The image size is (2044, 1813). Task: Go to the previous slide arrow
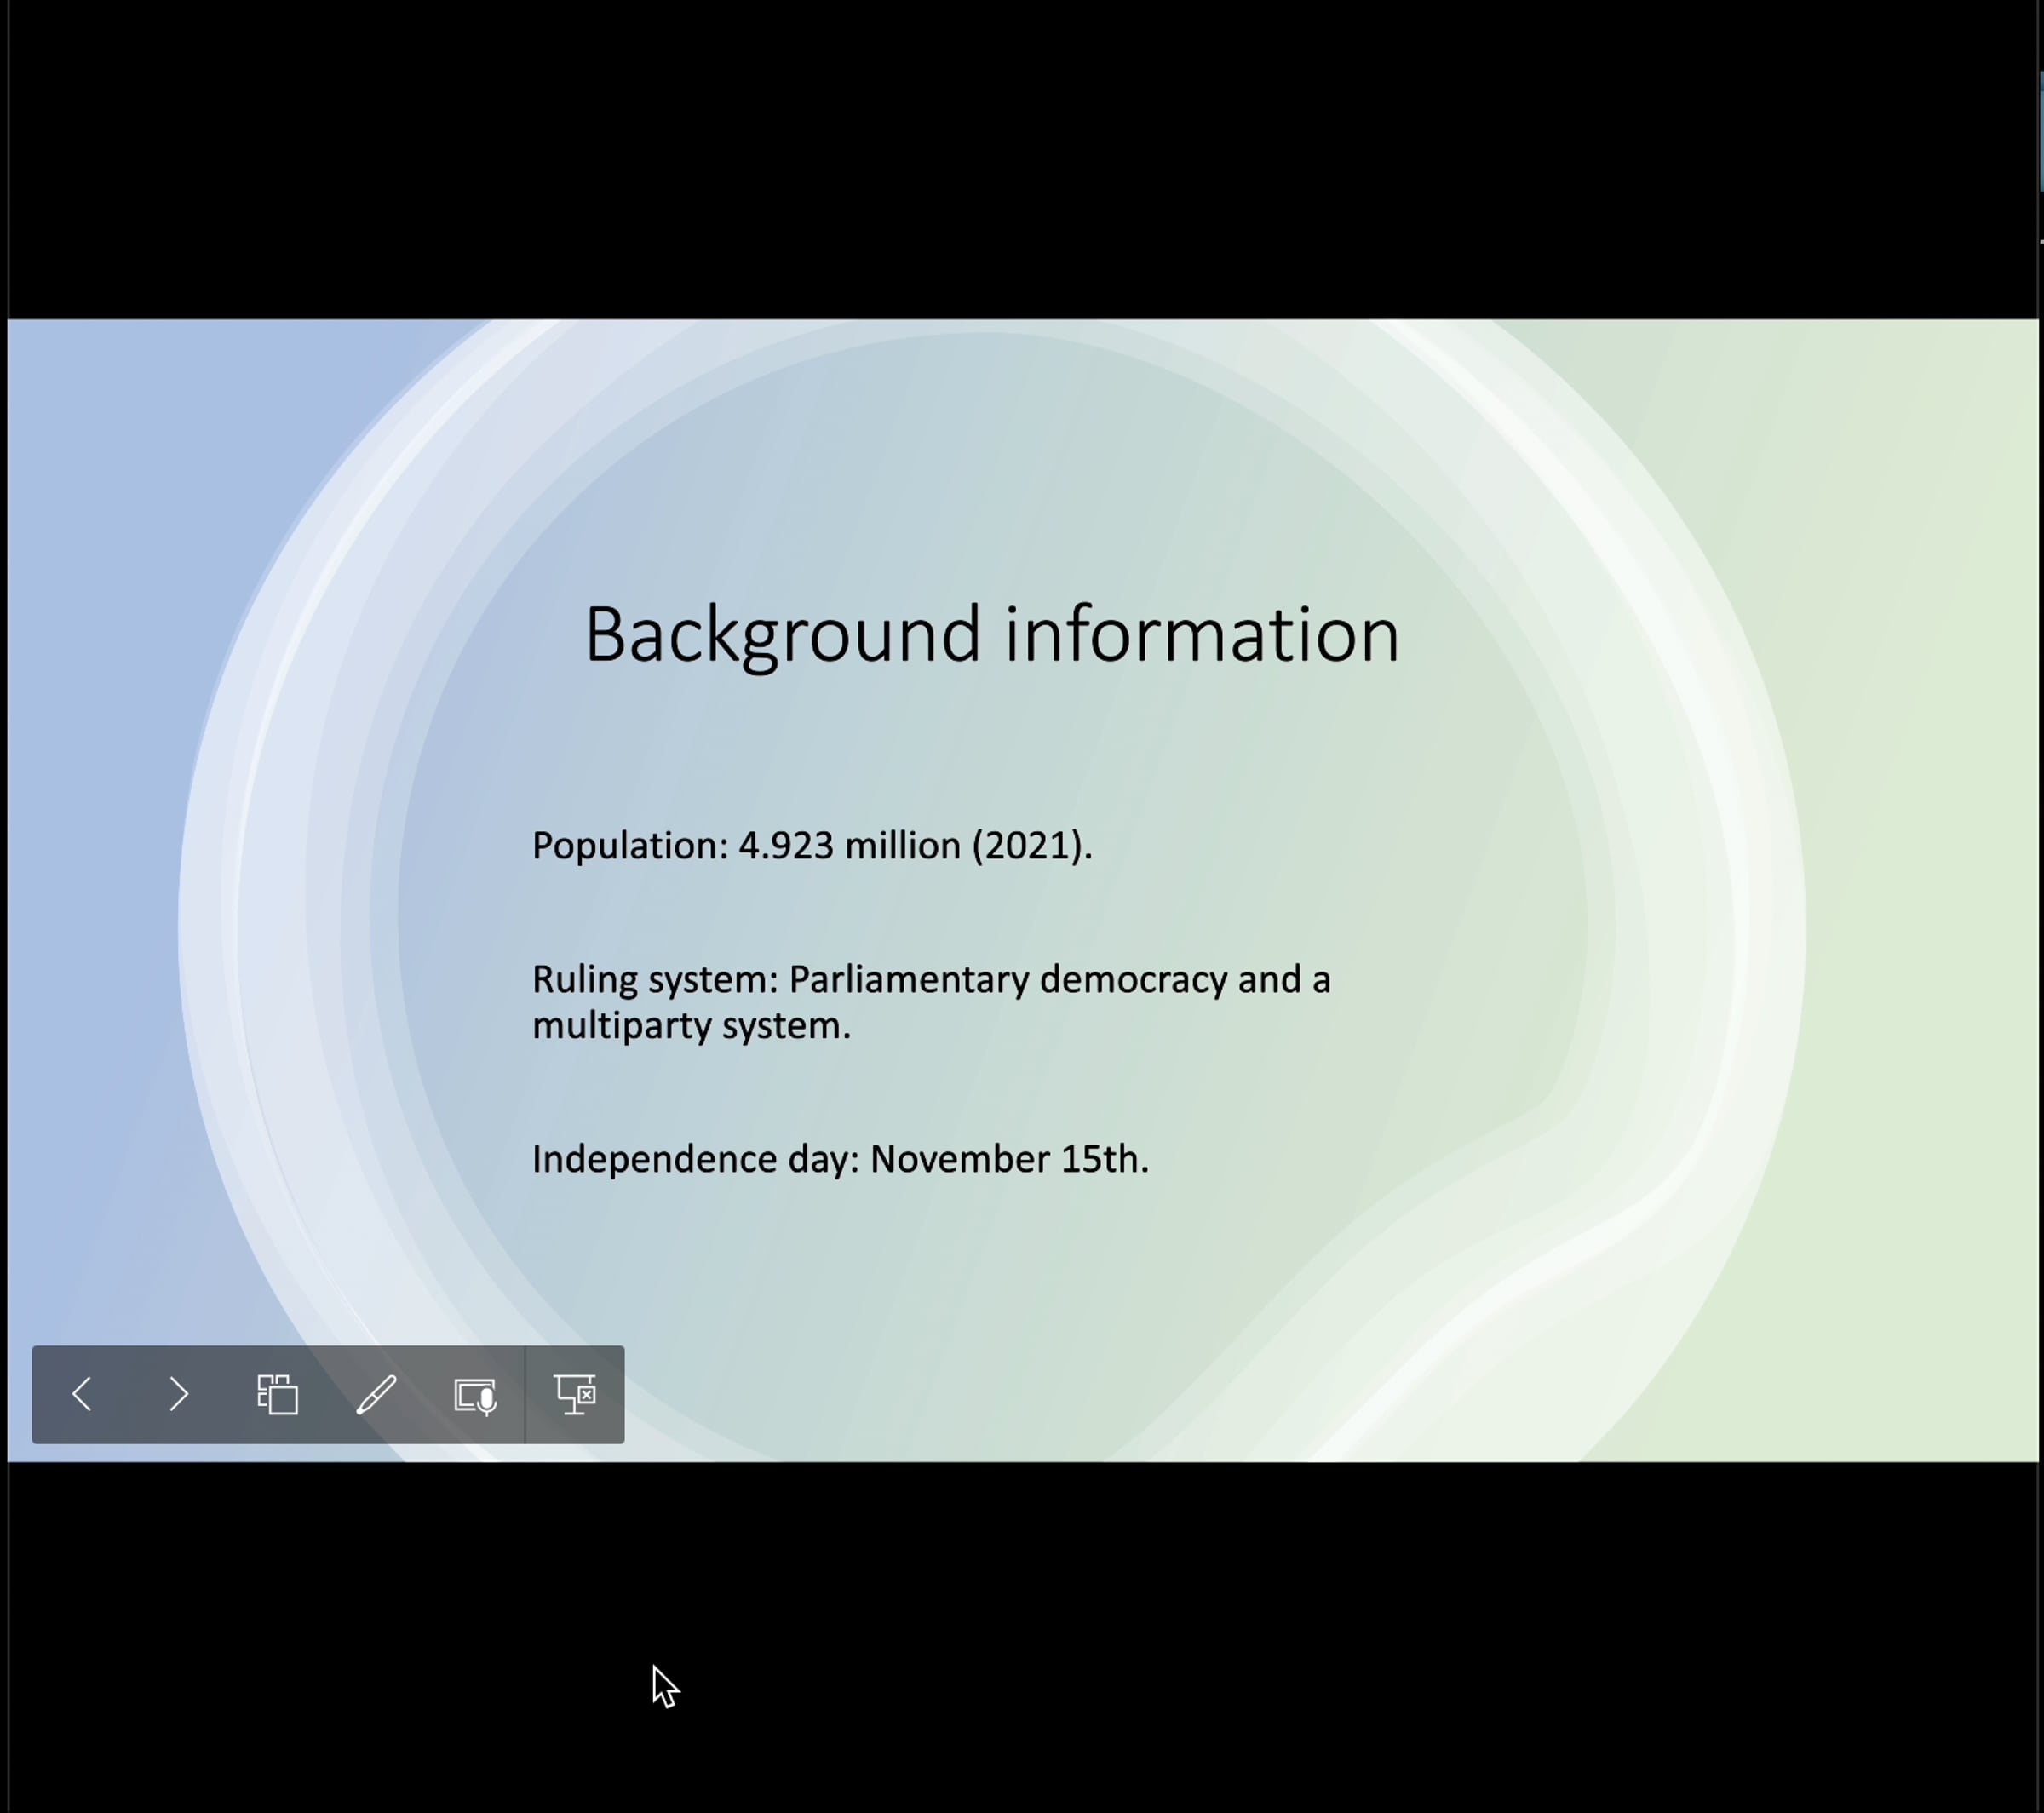coord(82,1394)
